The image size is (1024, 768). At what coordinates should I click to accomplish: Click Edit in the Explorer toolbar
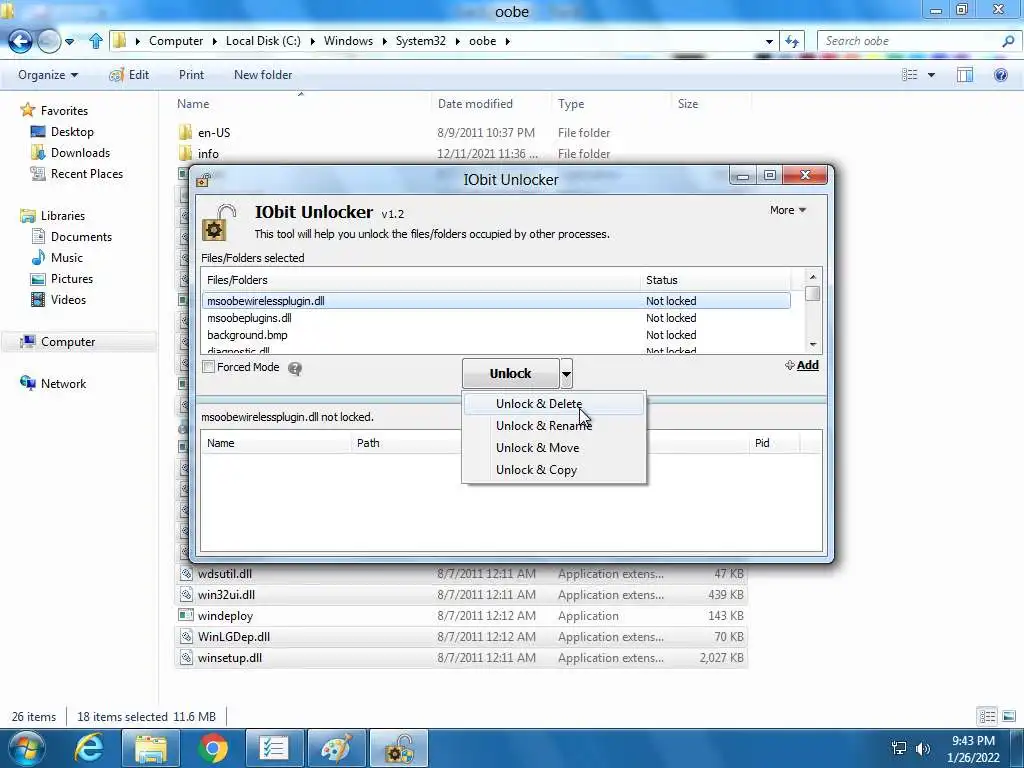point(129,75)
